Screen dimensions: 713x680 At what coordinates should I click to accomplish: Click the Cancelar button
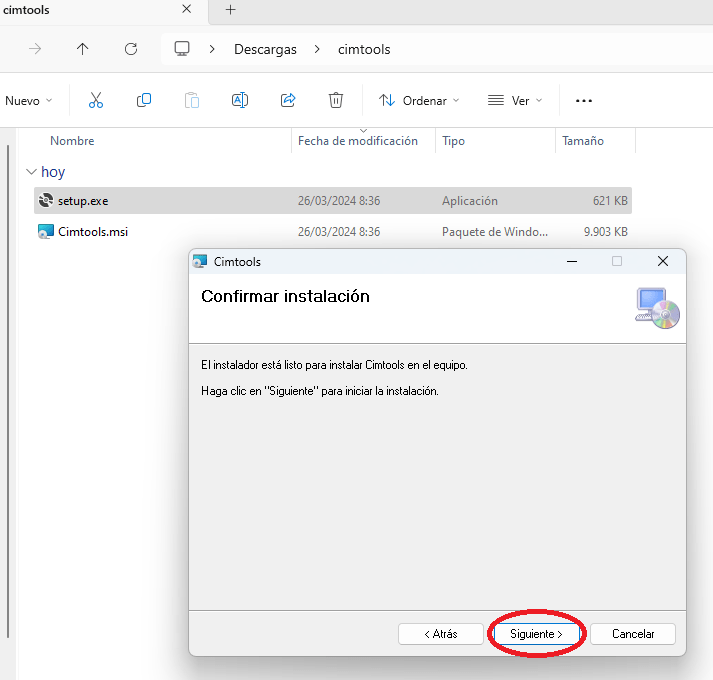point(633,634)
